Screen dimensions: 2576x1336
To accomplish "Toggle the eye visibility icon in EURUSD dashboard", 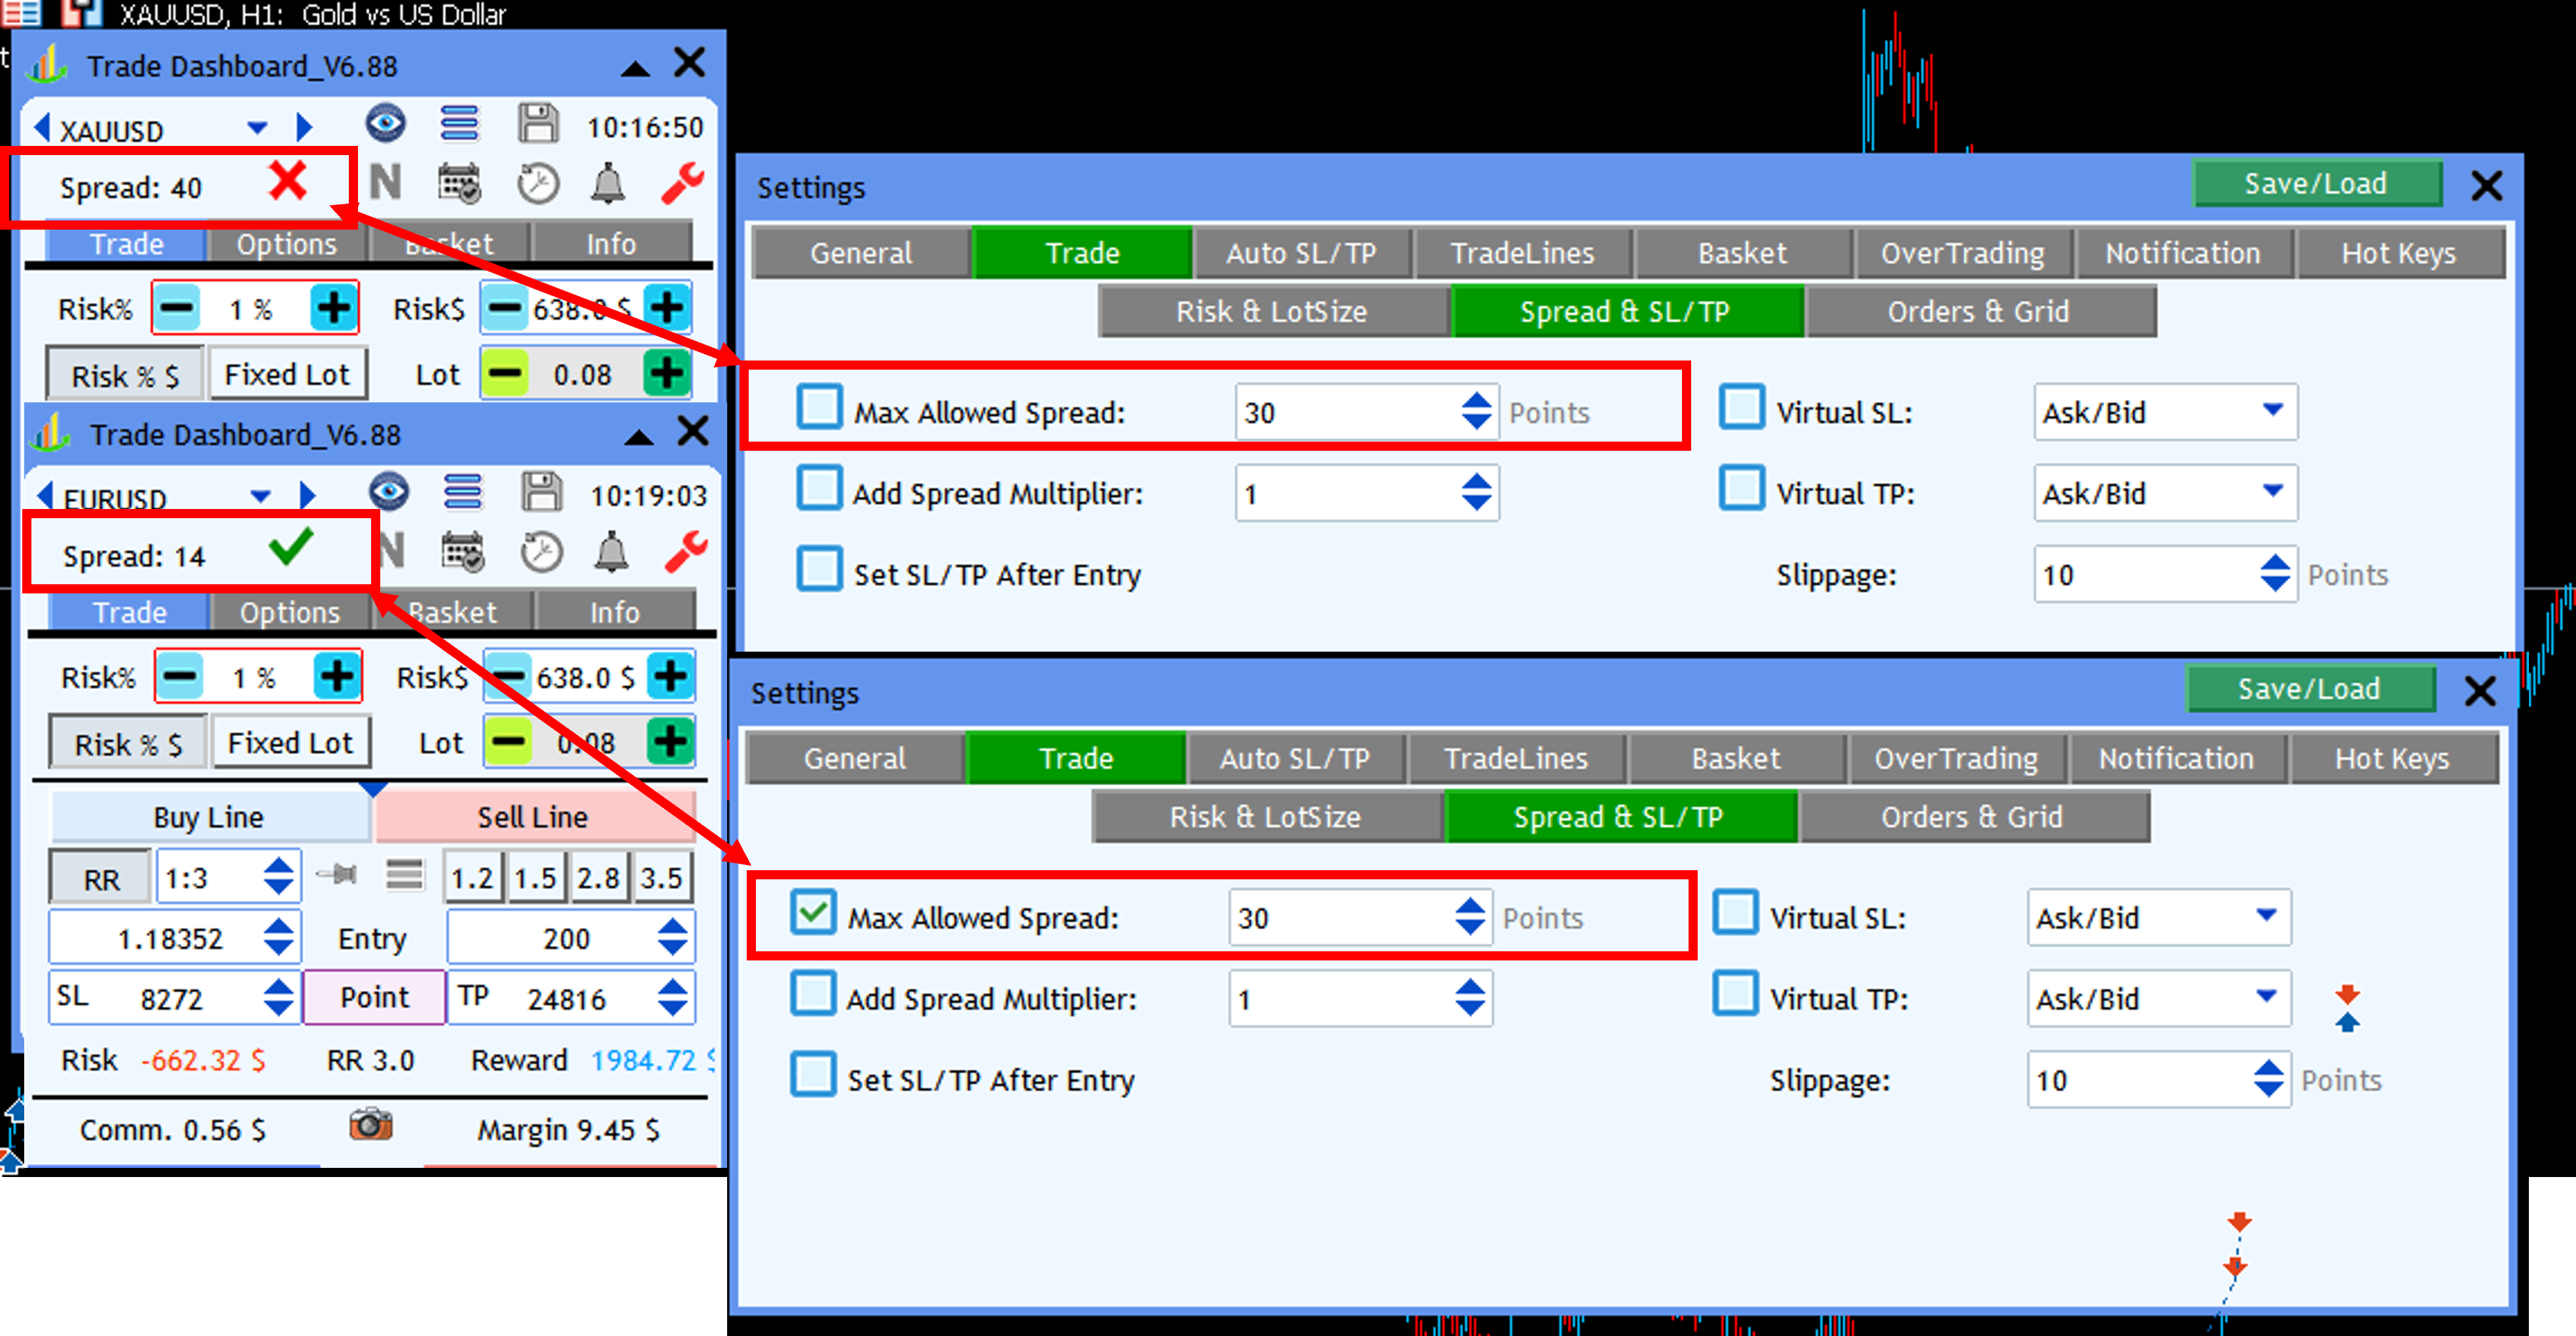I will tap(389, 492).
